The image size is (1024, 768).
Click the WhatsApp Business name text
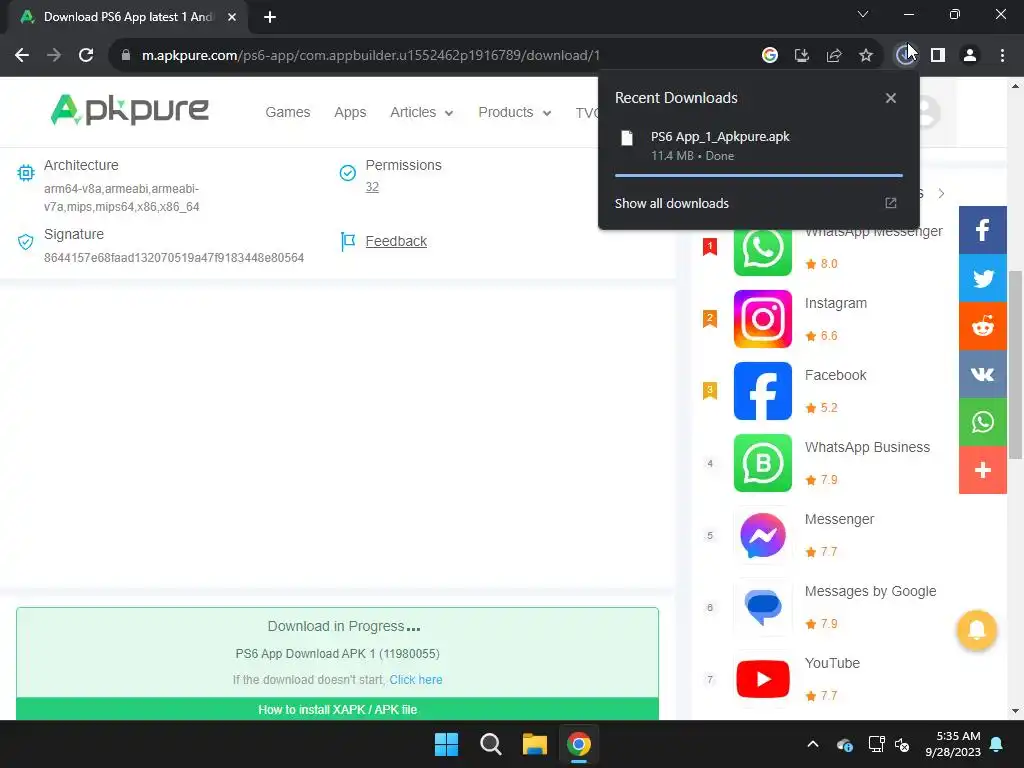(x=867, y=447)
